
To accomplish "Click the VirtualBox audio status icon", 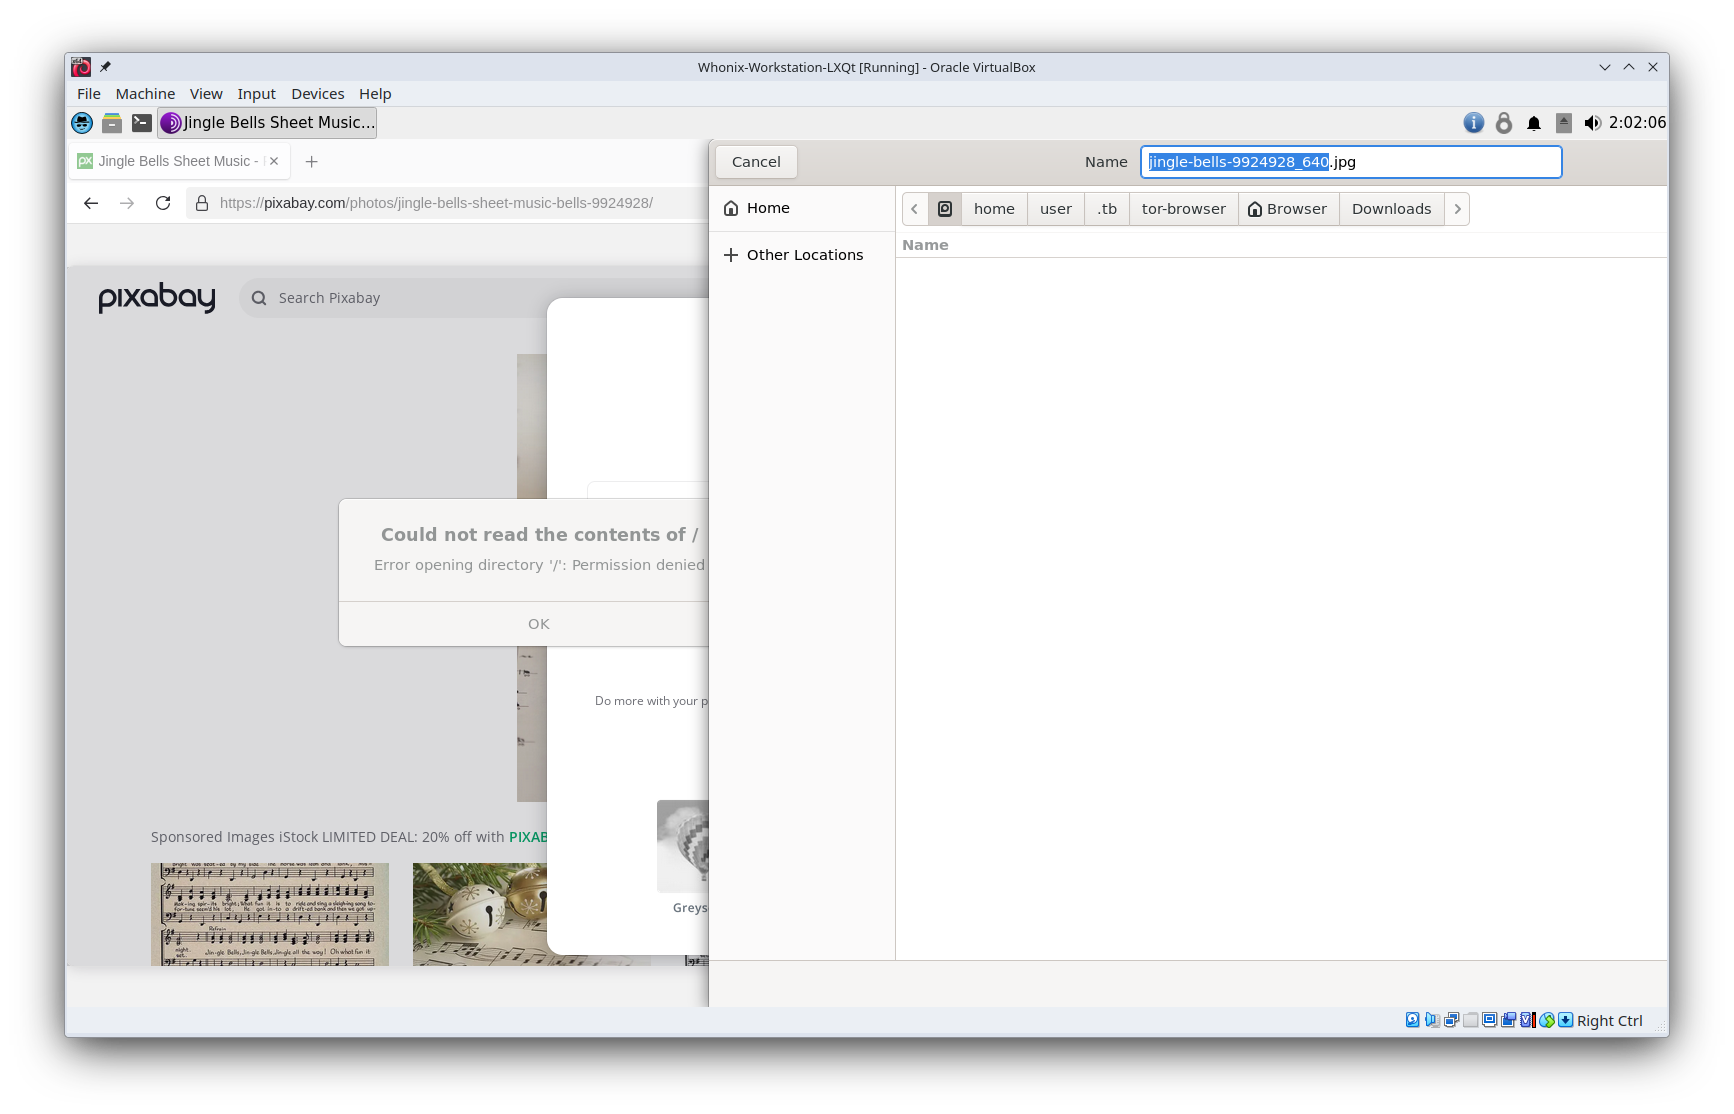I will click(1432, 1020).
